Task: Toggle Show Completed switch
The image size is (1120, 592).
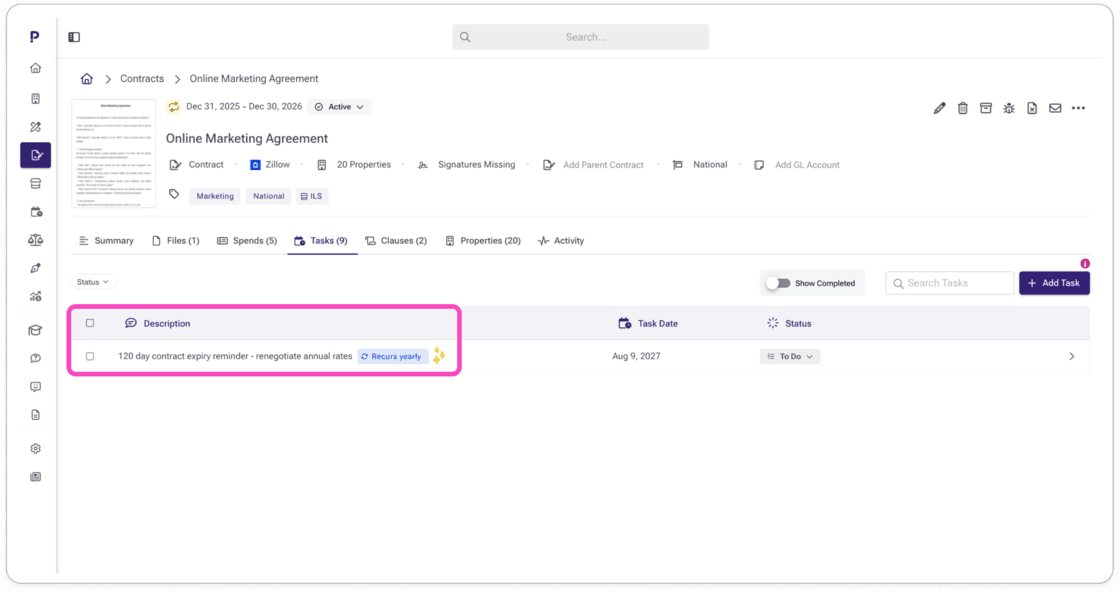Action: (778, 283)
